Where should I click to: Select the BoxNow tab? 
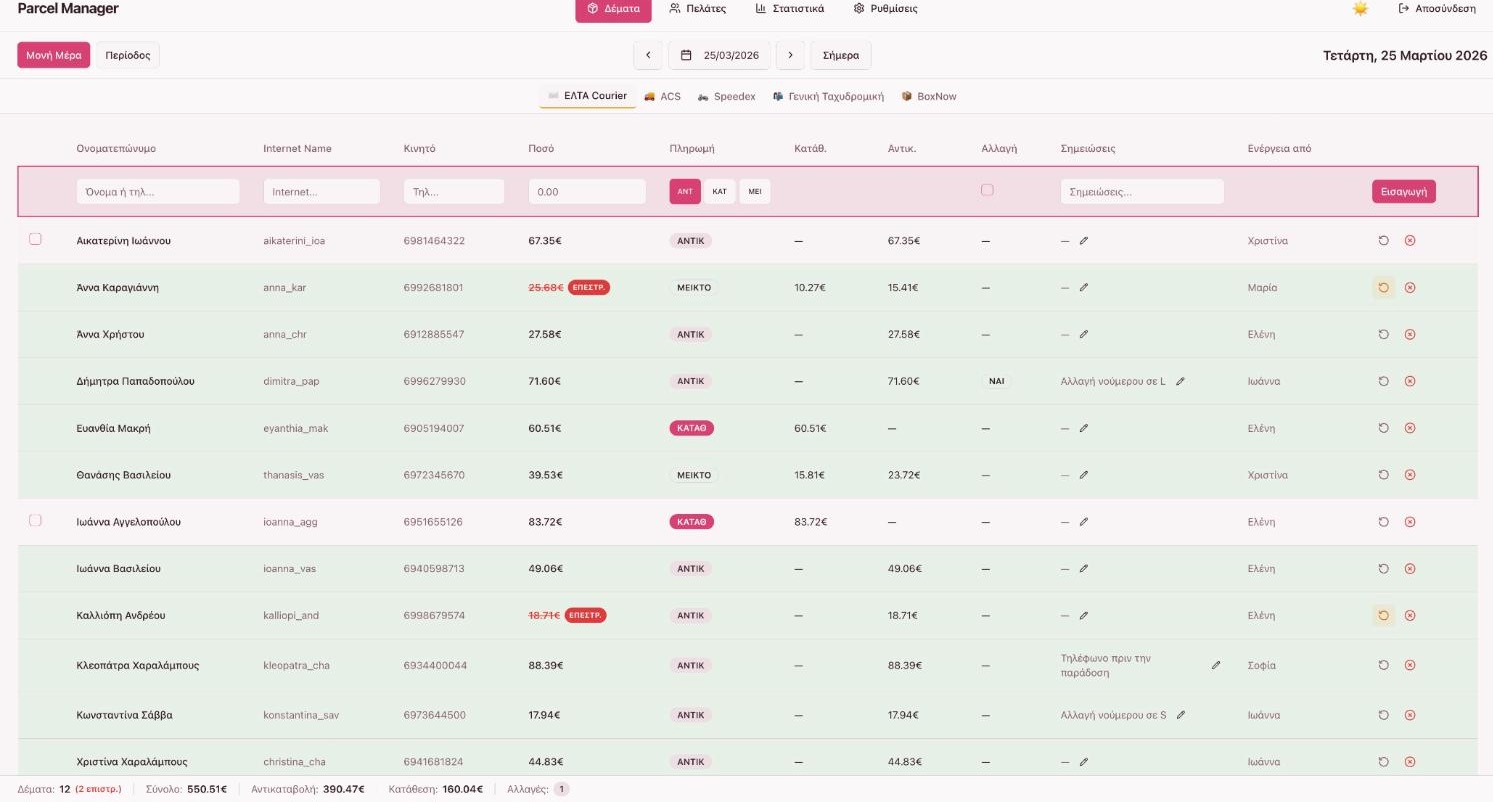tap(929, 96)
